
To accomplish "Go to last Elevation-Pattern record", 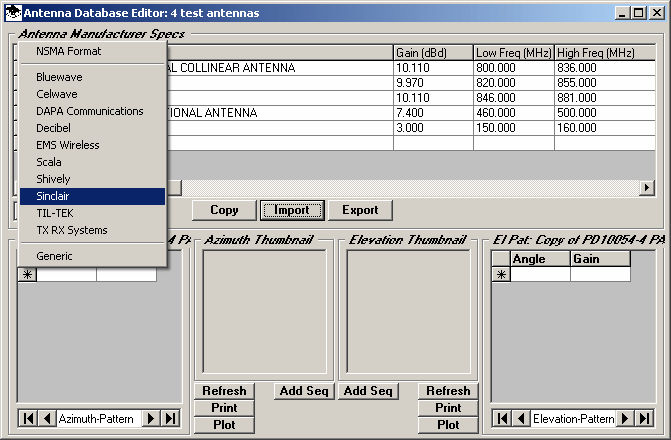I will (x=644, y=418).
